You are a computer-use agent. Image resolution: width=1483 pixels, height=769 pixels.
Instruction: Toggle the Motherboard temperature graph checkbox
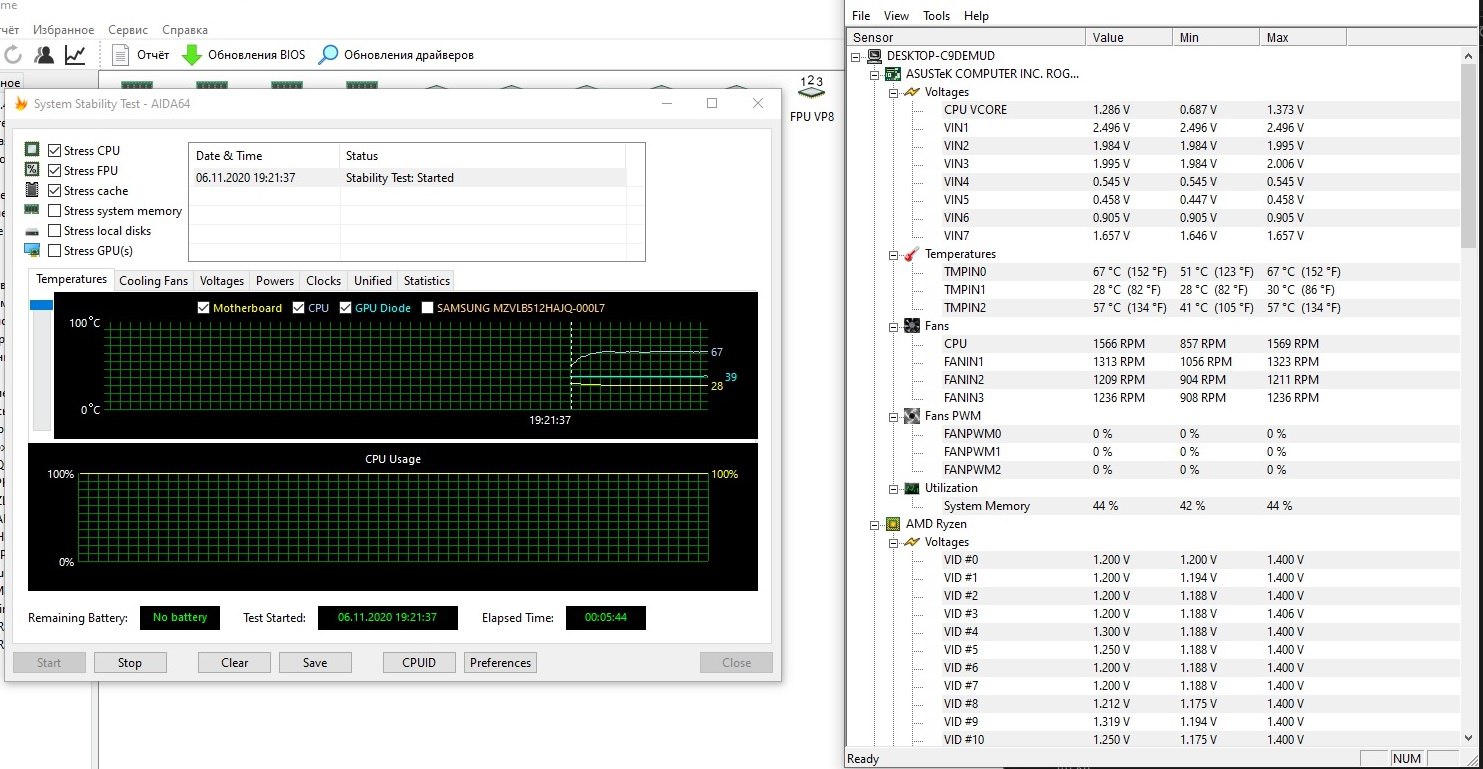[x=204, y=308]
